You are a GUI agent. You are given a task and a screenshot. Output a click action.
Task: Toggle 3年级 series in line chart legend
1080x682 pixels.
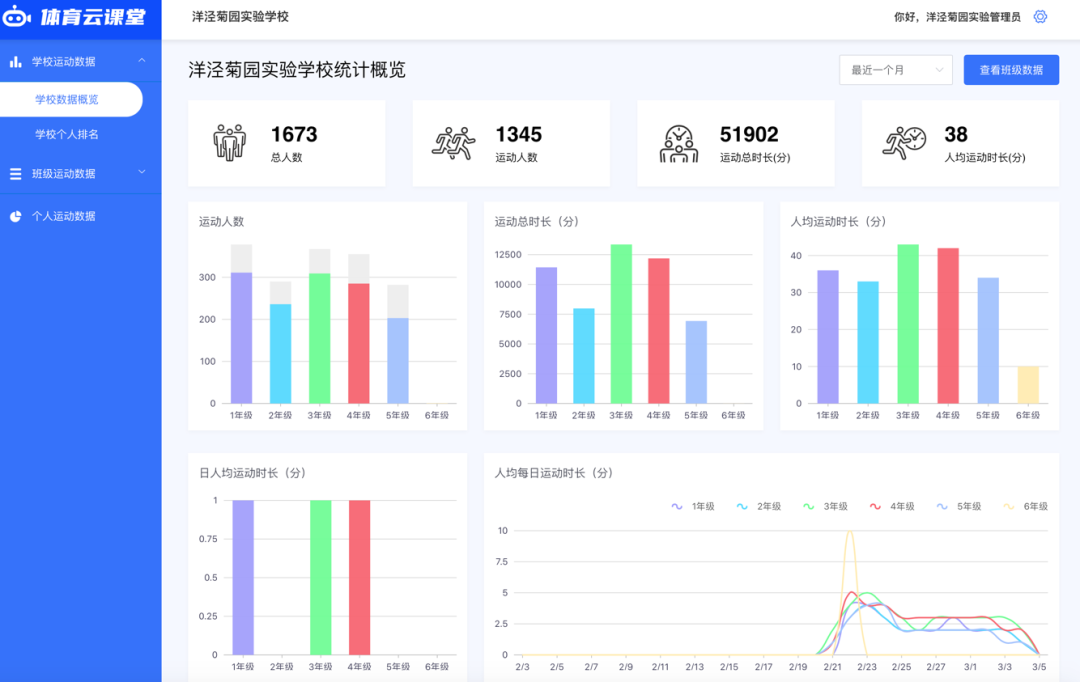[825, 507]
